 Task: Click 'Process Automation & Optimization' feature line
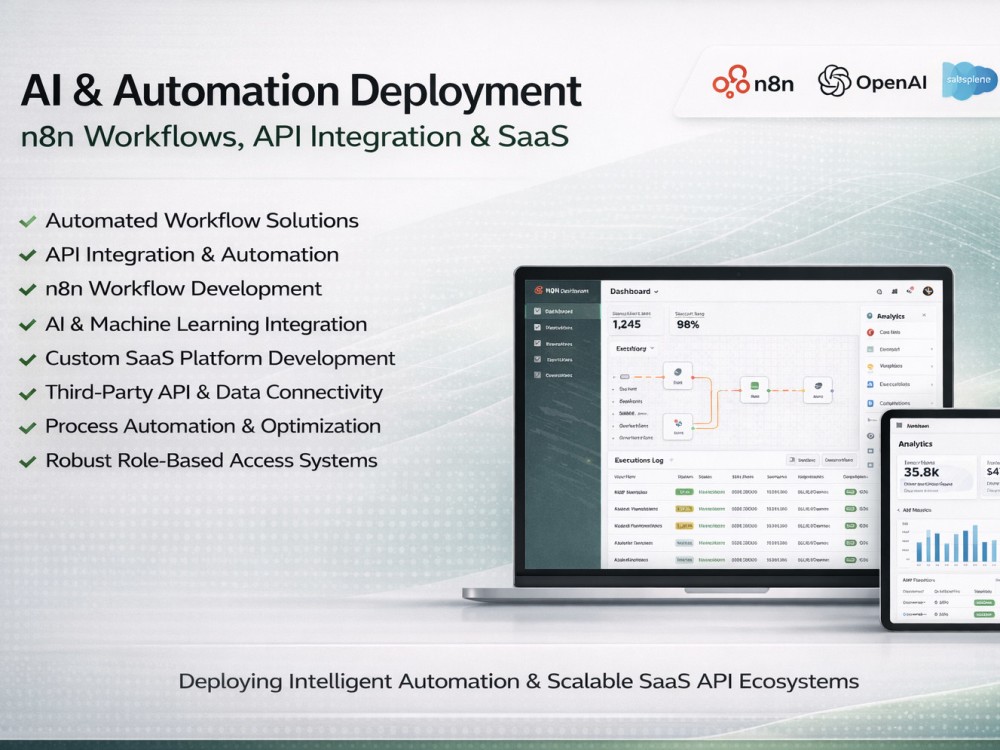coord(213,426)
